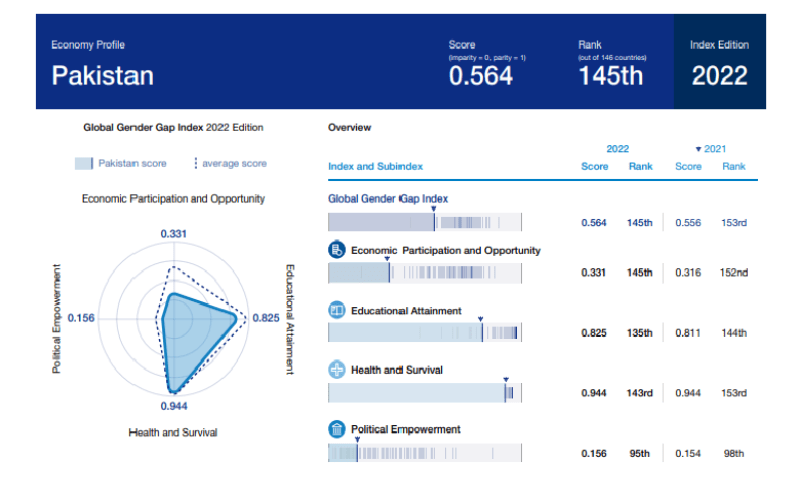Click the Economy Profile label
This screenshot has height=480, width=800.
tap(88, 45)
